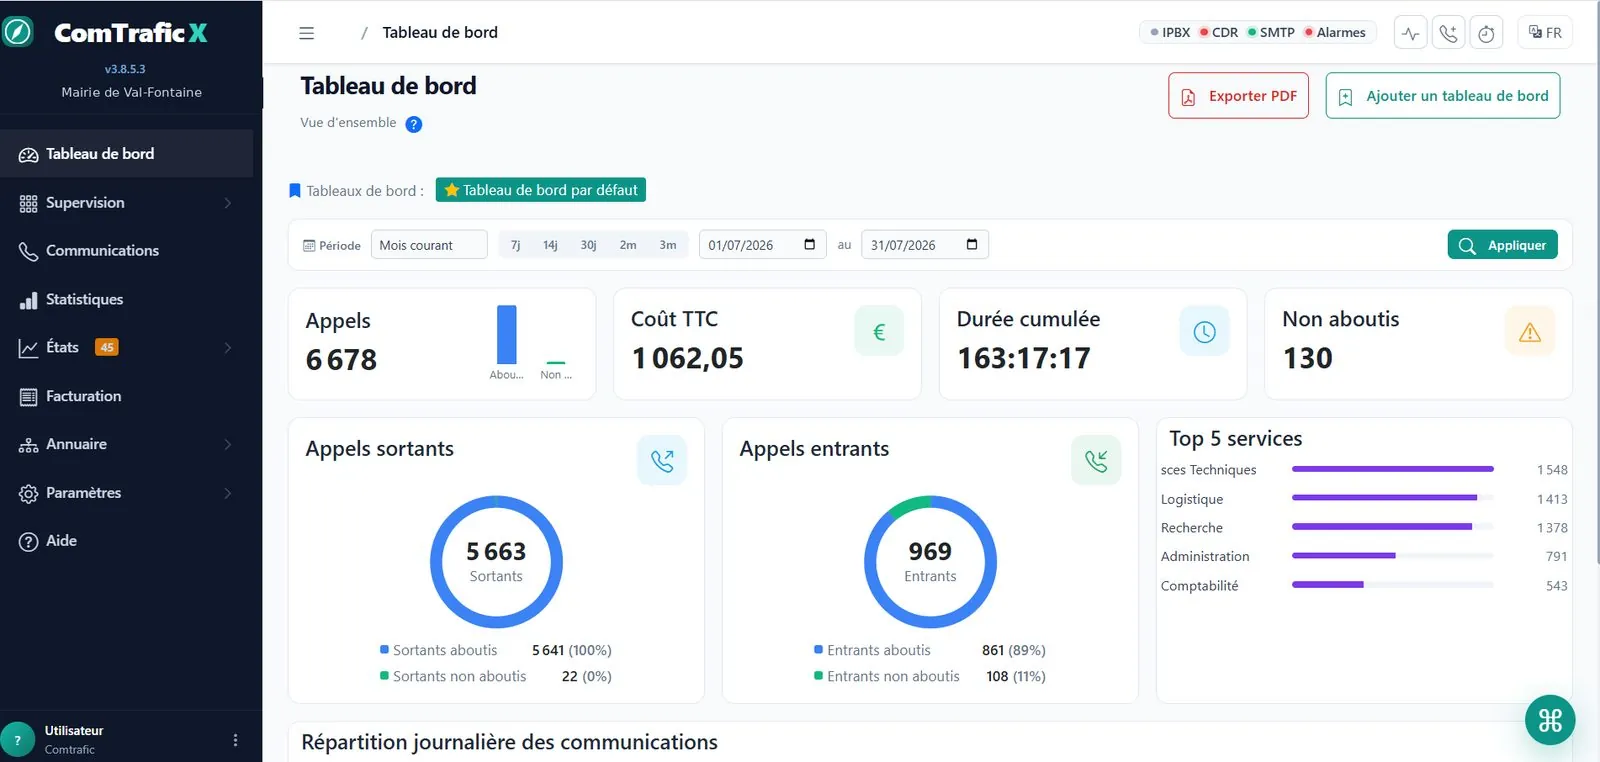Click the Appels sortants donut chart

(x=496, y=562)
